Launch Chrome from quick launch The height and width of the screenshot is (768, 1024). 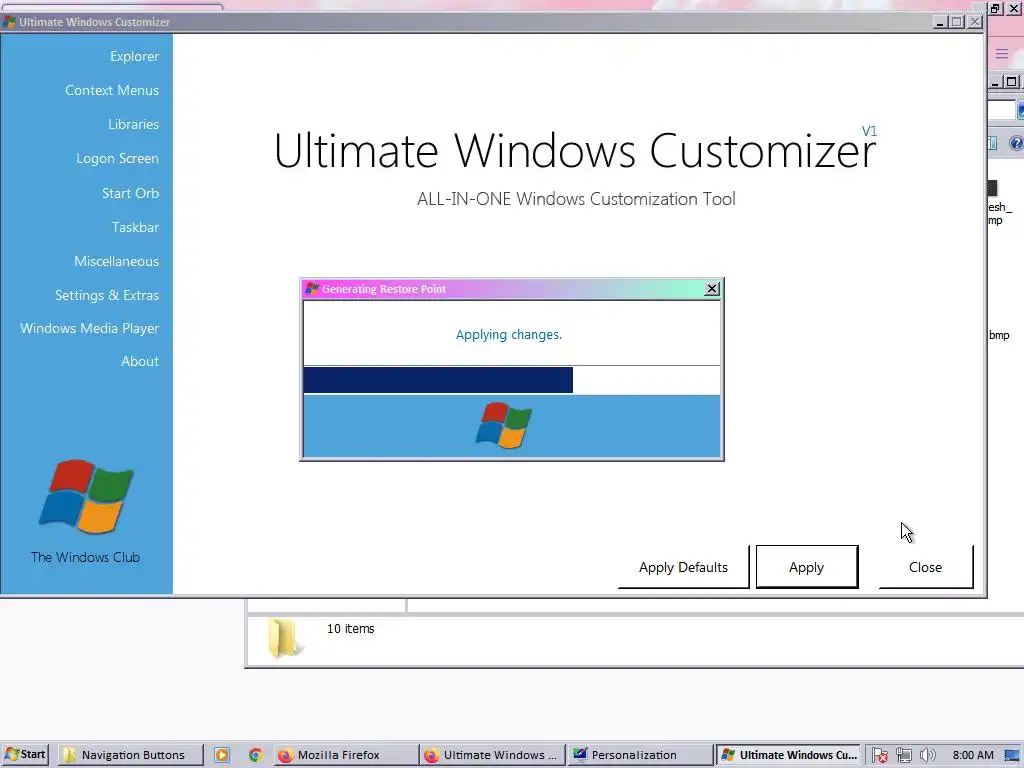coord(255,755)
